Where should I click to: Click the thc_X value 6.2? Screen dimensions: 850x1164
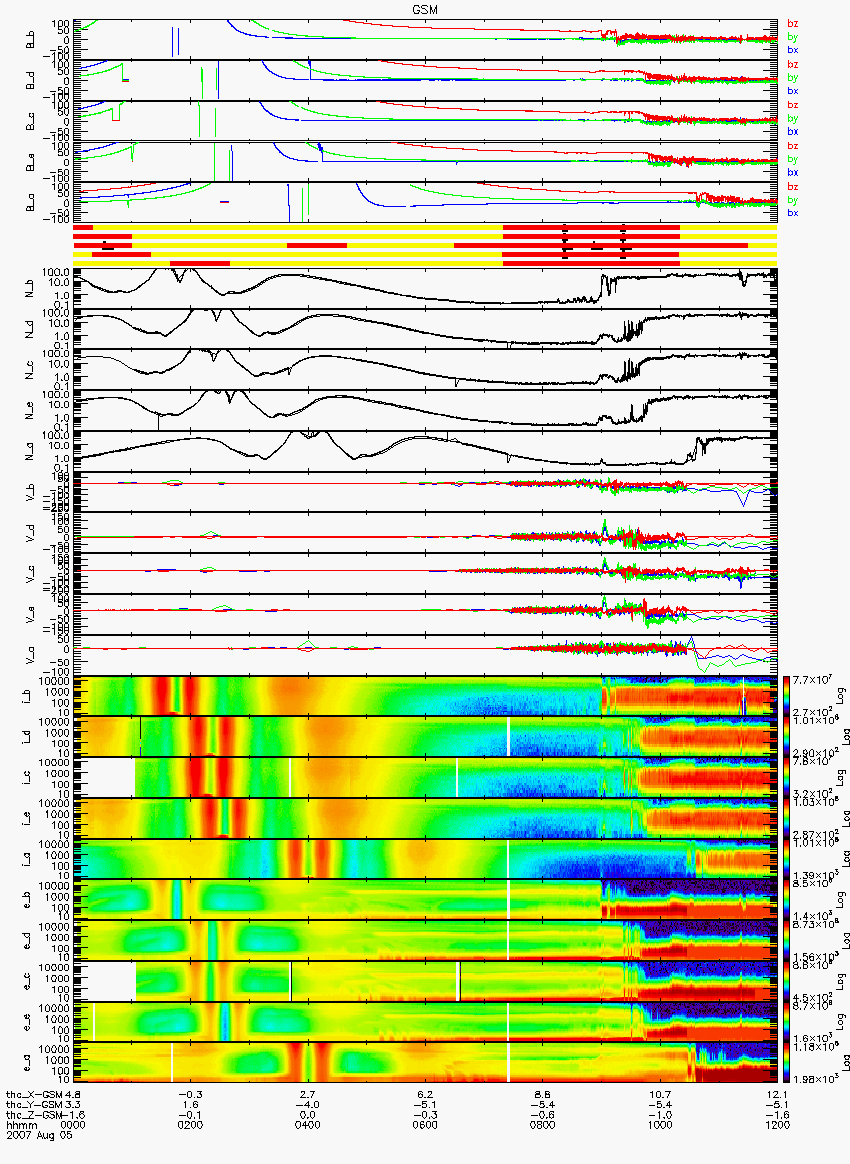425,1095
